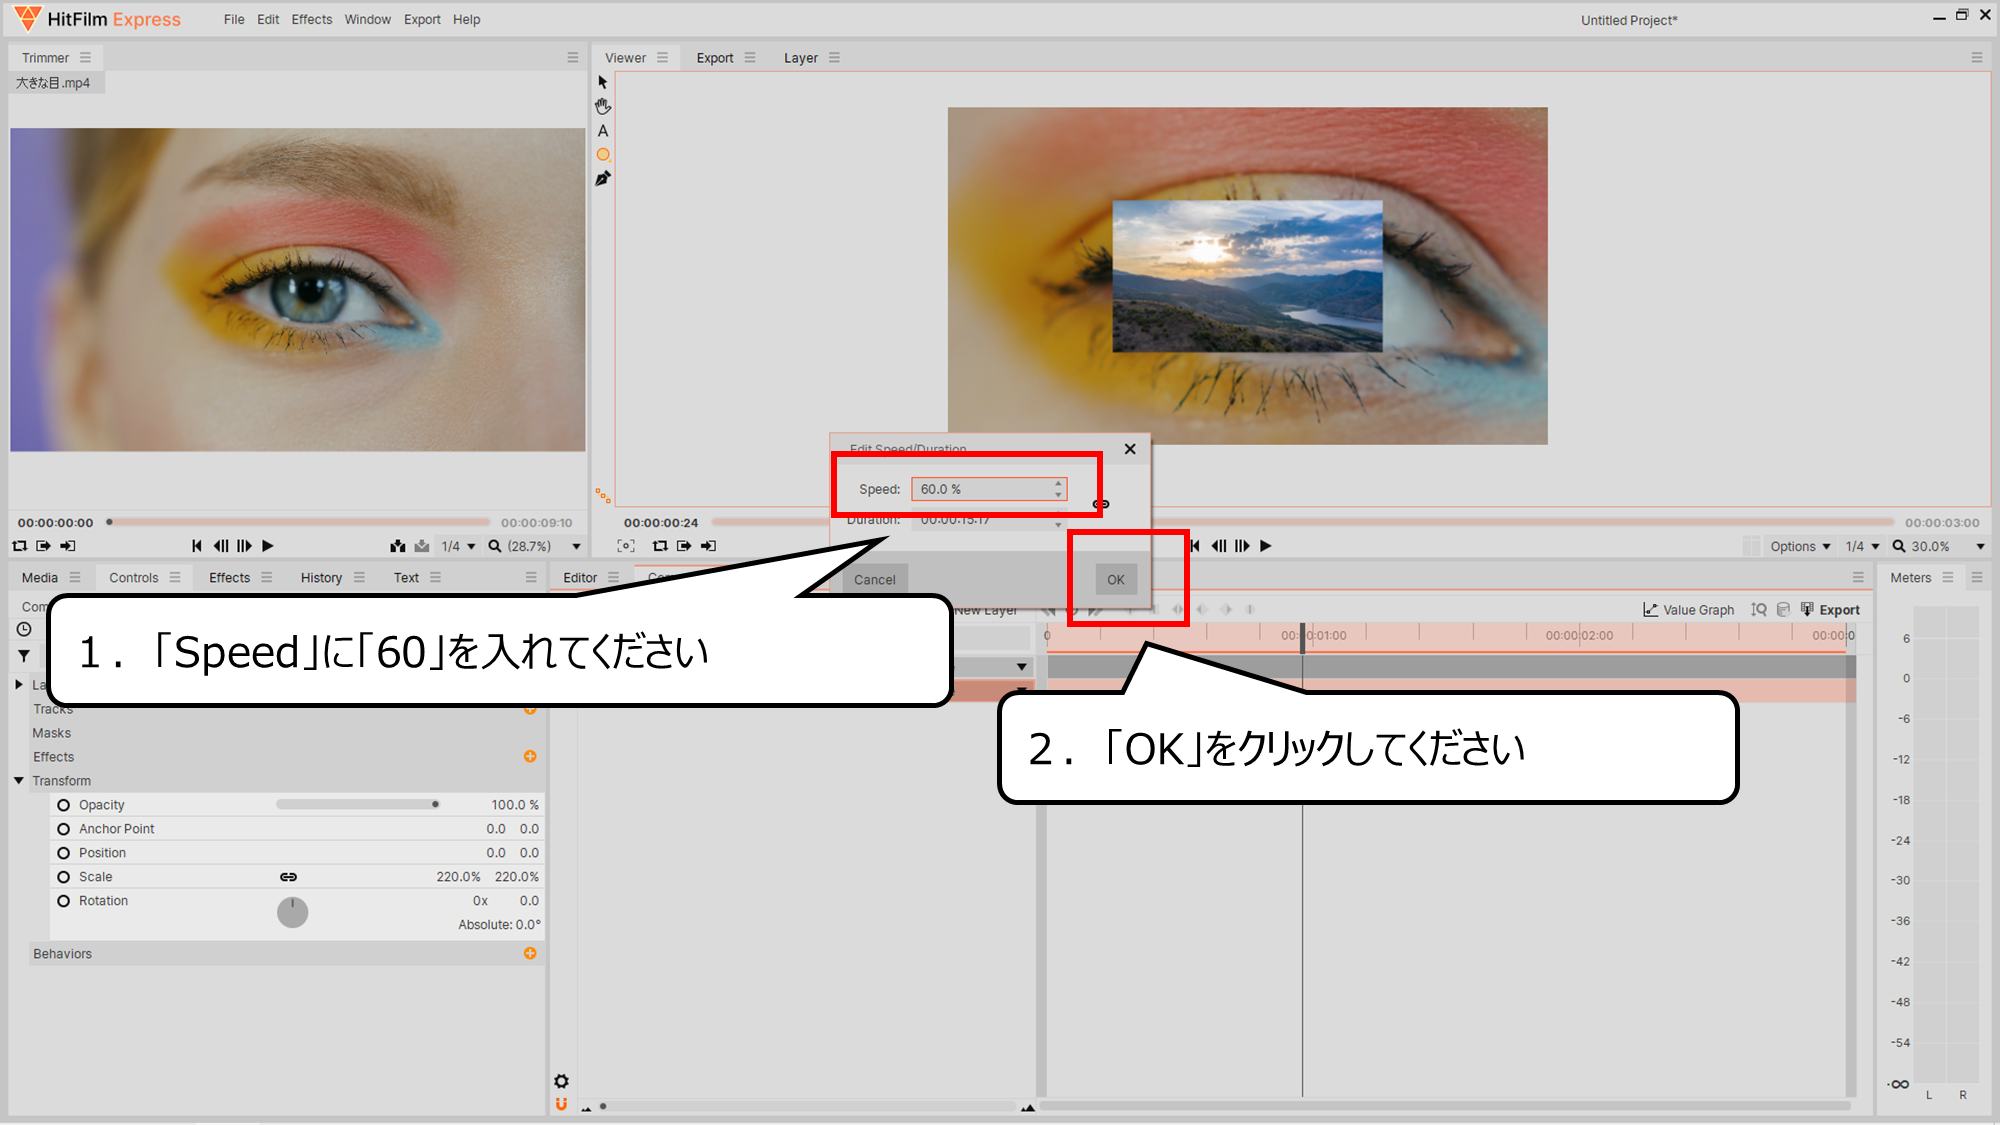
Task: Open Trimmer resolution 1/4 dropdown
Action: (x=458, y=546)
